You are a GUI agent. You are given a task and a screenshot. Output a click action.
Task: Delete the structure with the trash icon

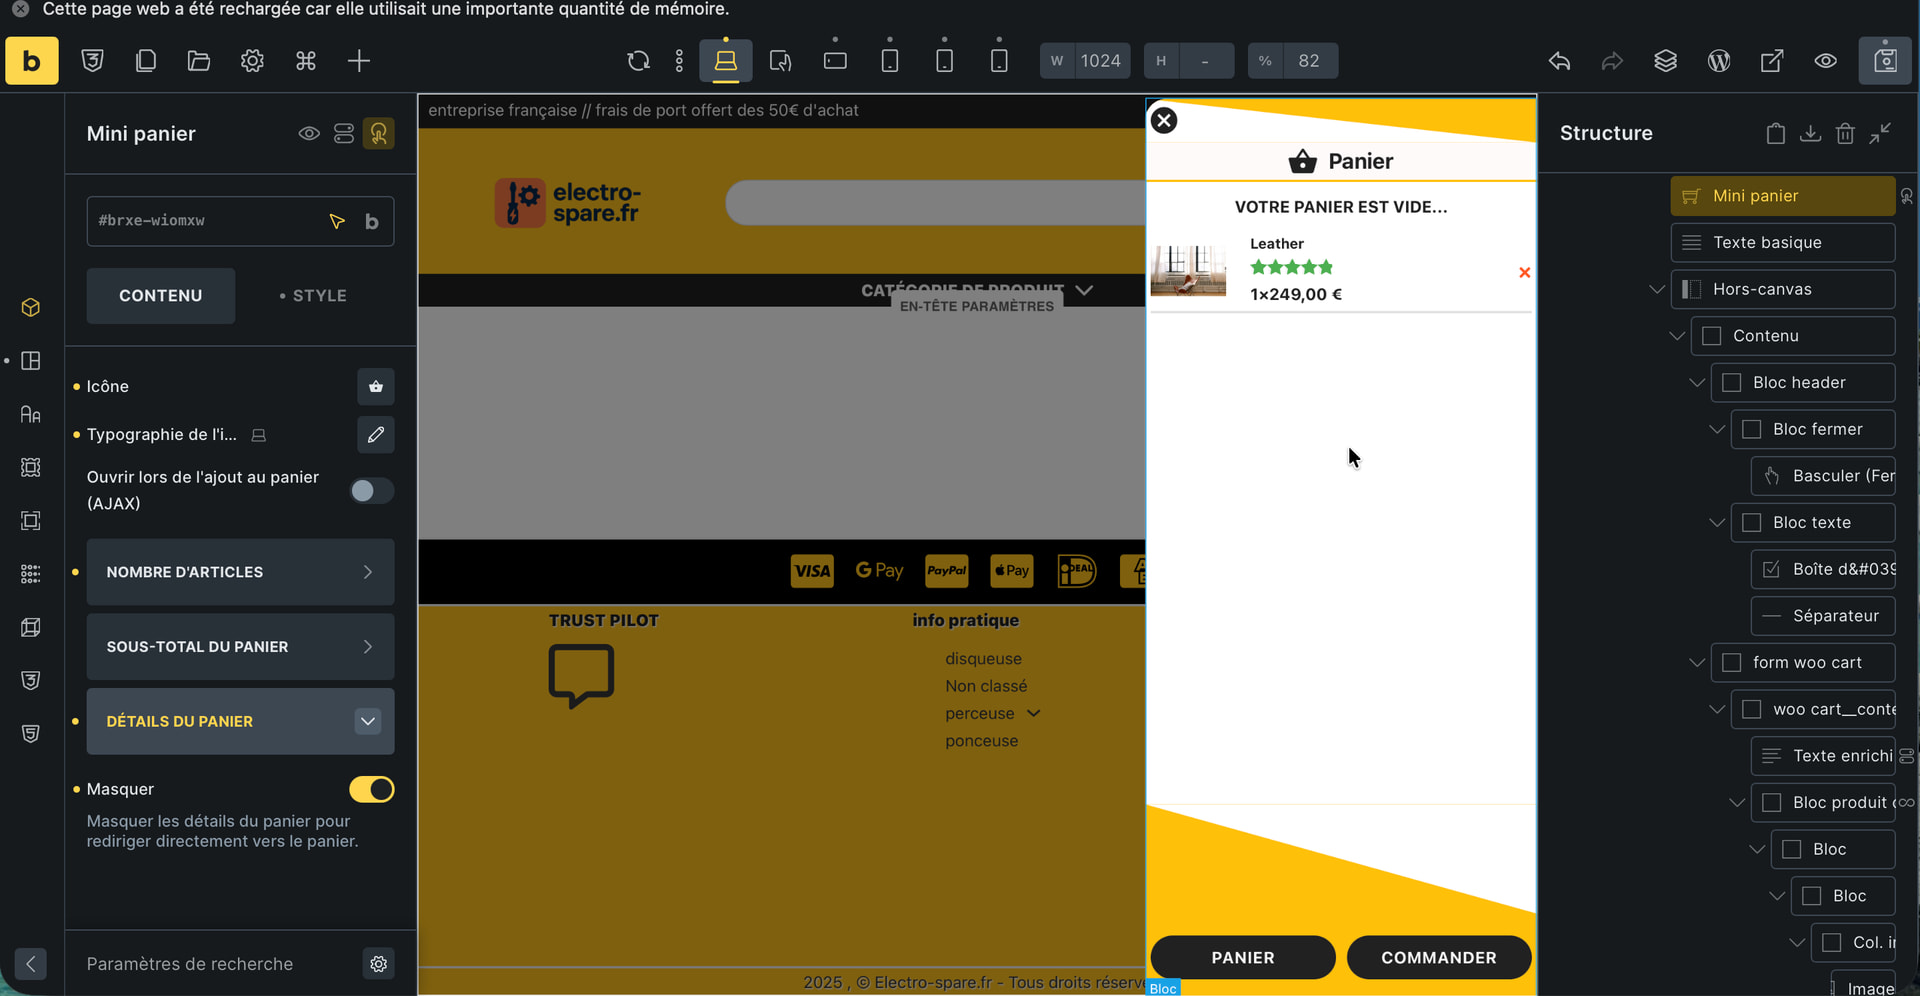coord(1845,133)
